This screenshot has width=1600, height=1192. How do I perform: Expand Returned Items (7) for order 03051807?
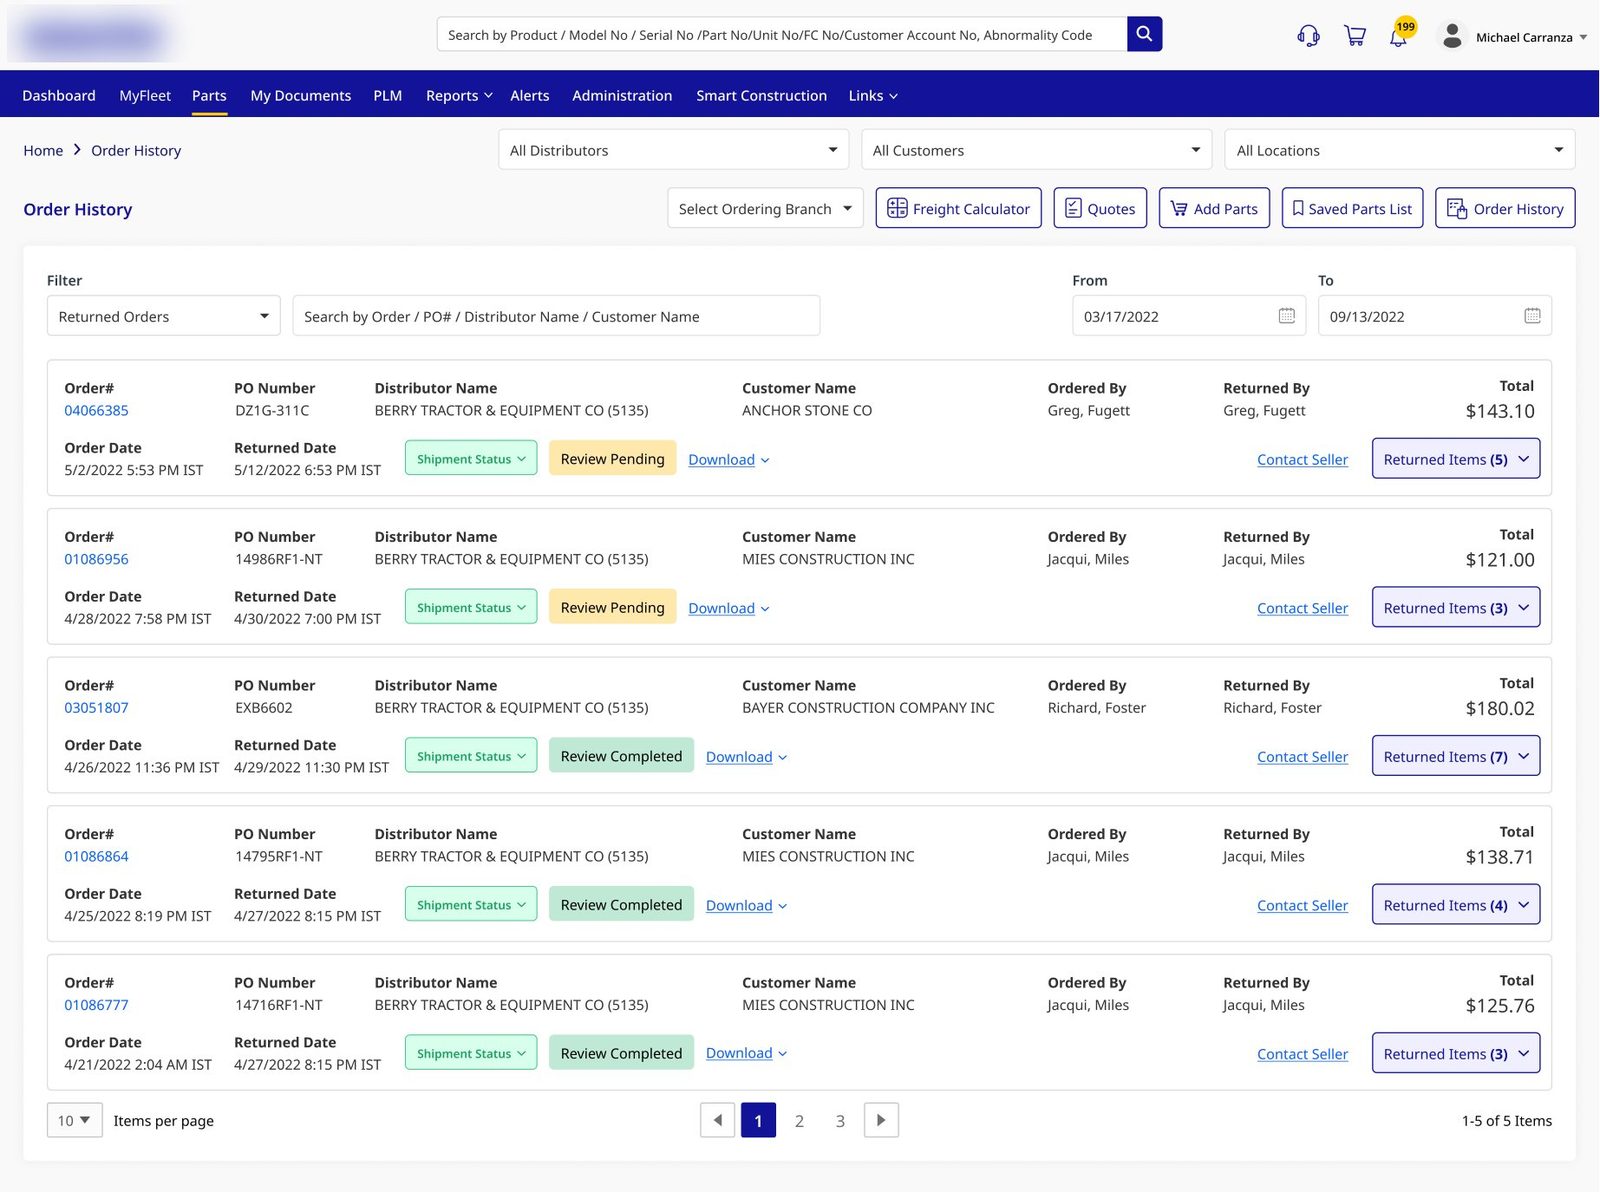coord(1455,756)
